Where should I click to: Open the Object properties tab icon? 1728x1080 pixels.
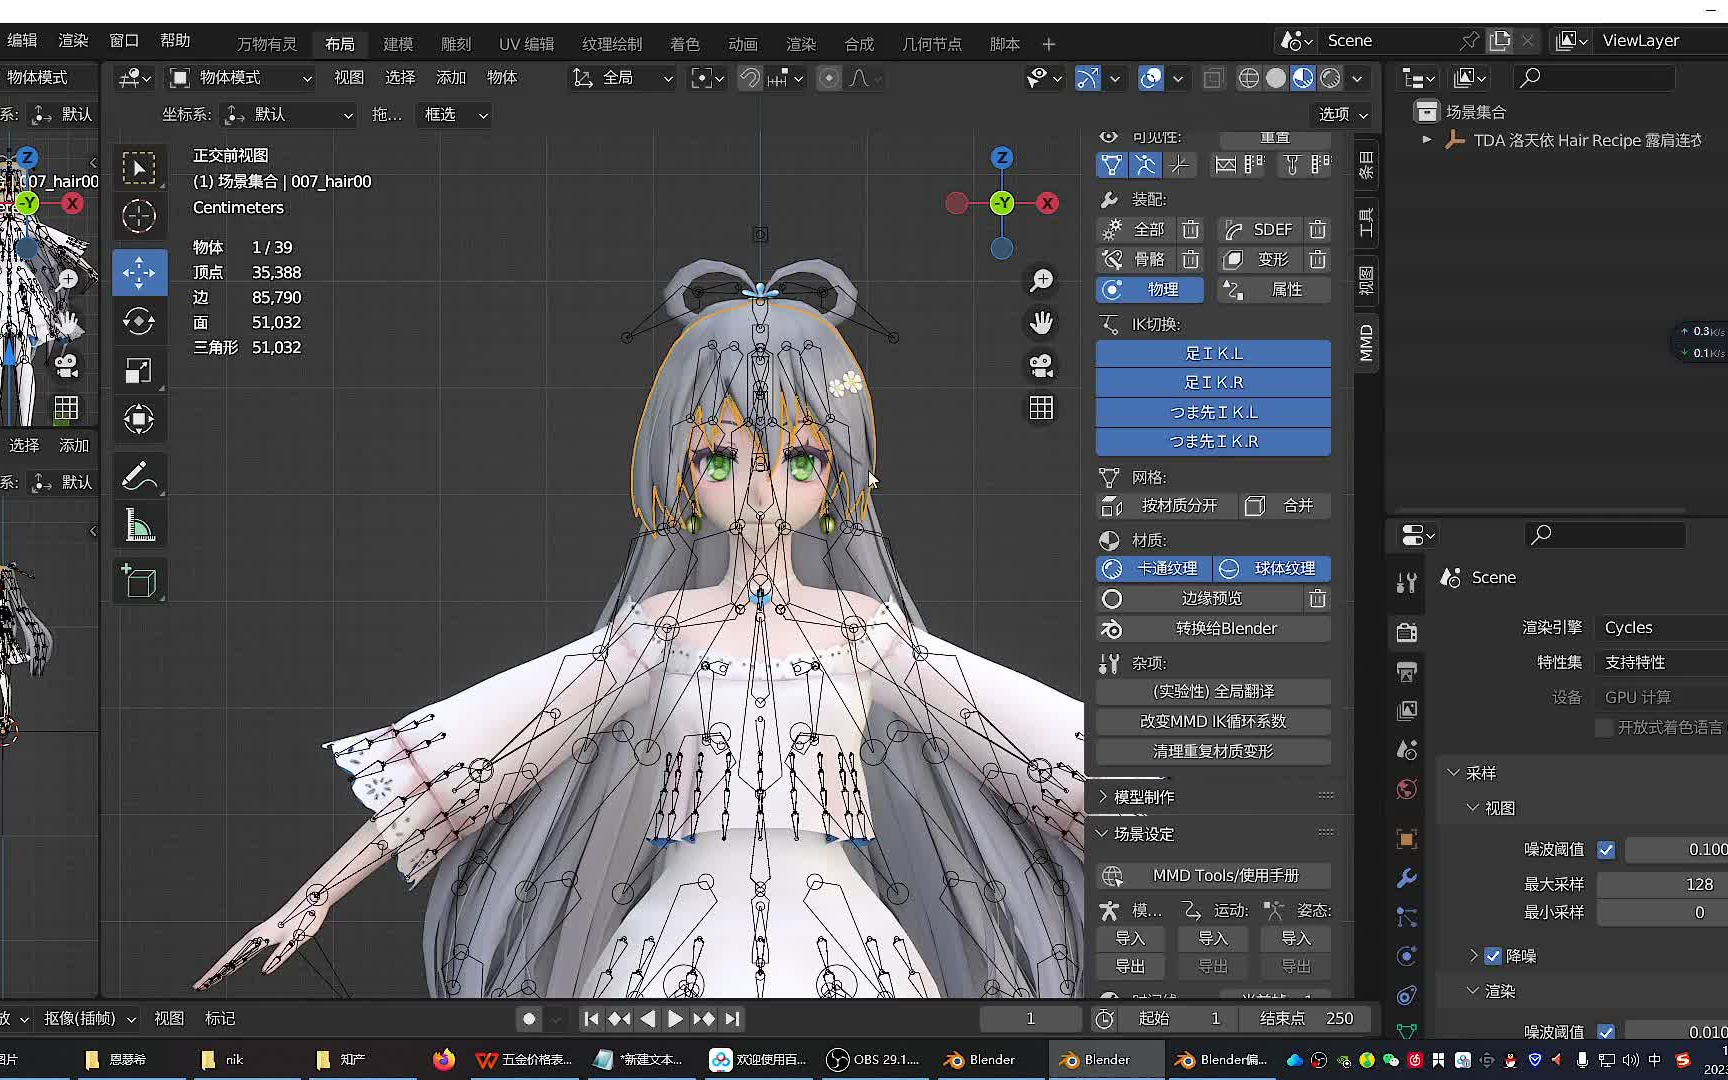(1407, 839)
